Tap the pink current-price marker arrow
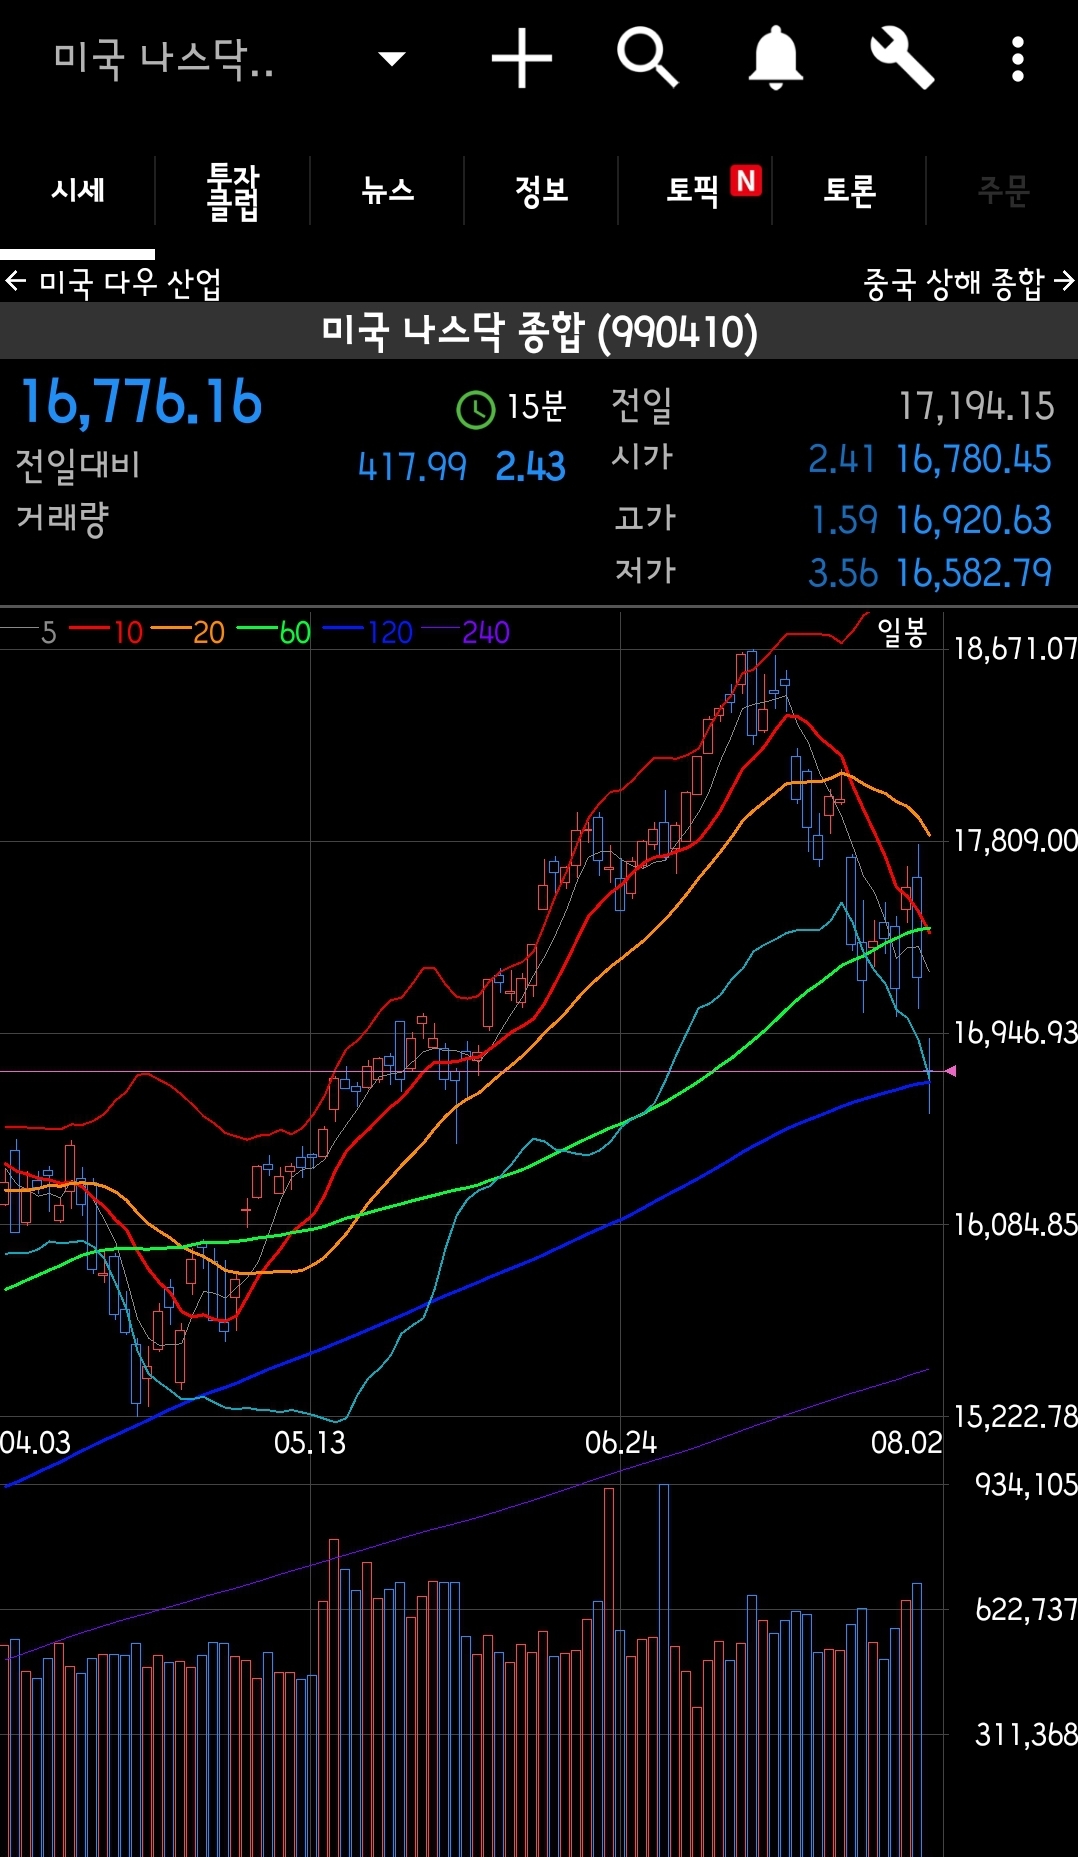1078x1857 pixels. point(950,1071)
